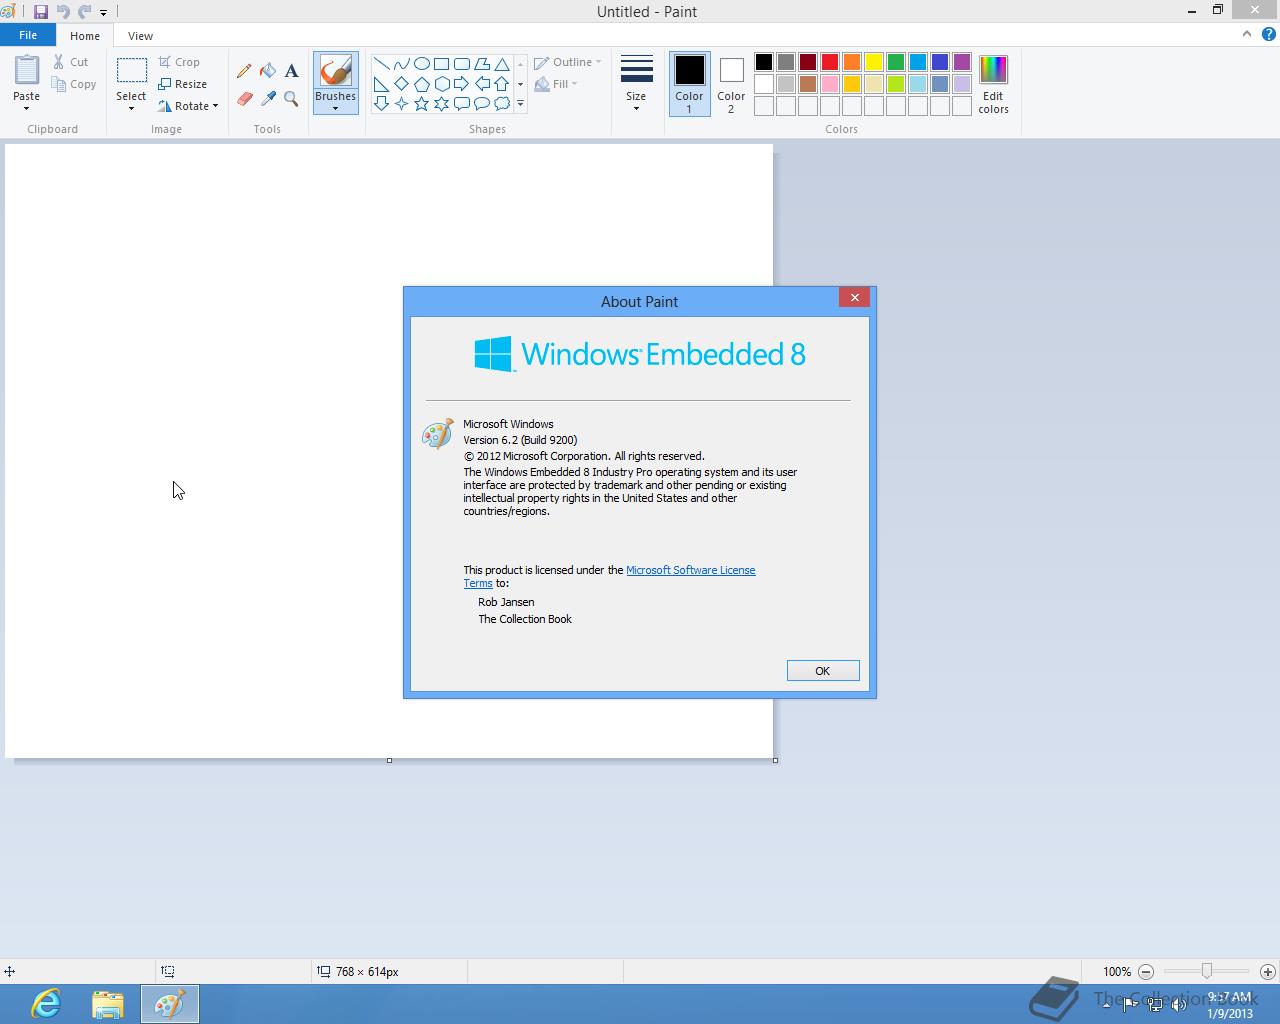Open the shape Fill dropdown
1280x1024 pixels.
click(x=556, y=84)
